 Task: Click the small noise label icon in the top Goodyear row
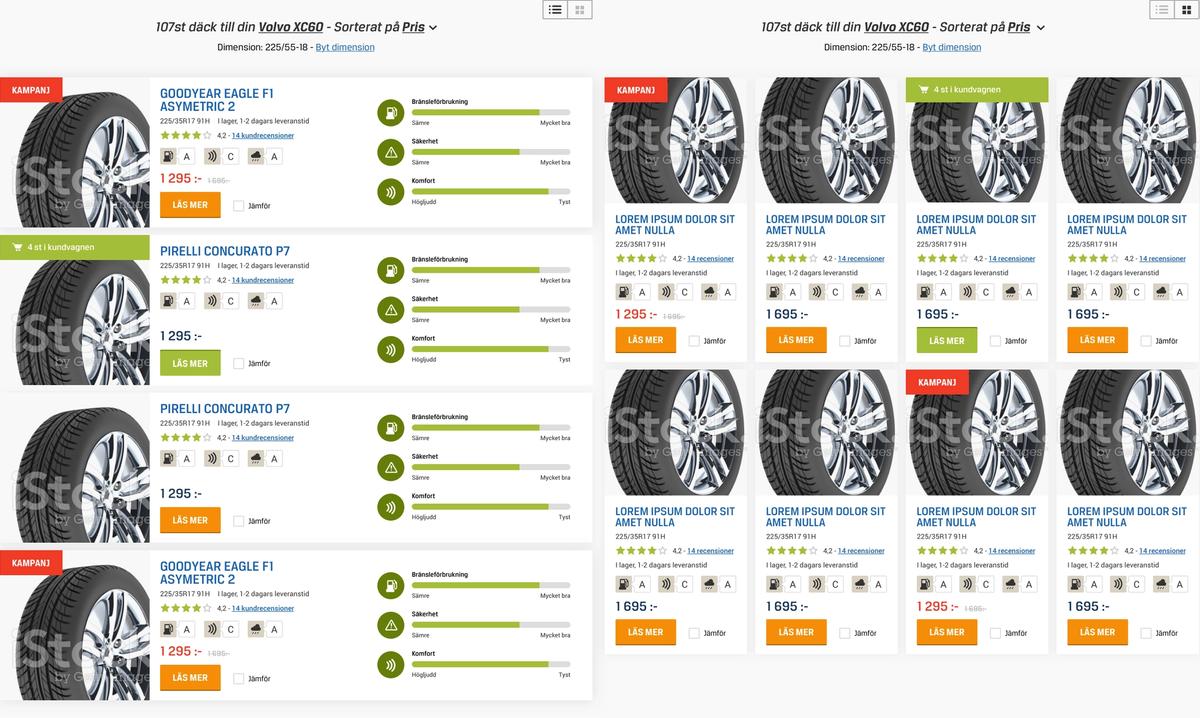tap(212, 156)
